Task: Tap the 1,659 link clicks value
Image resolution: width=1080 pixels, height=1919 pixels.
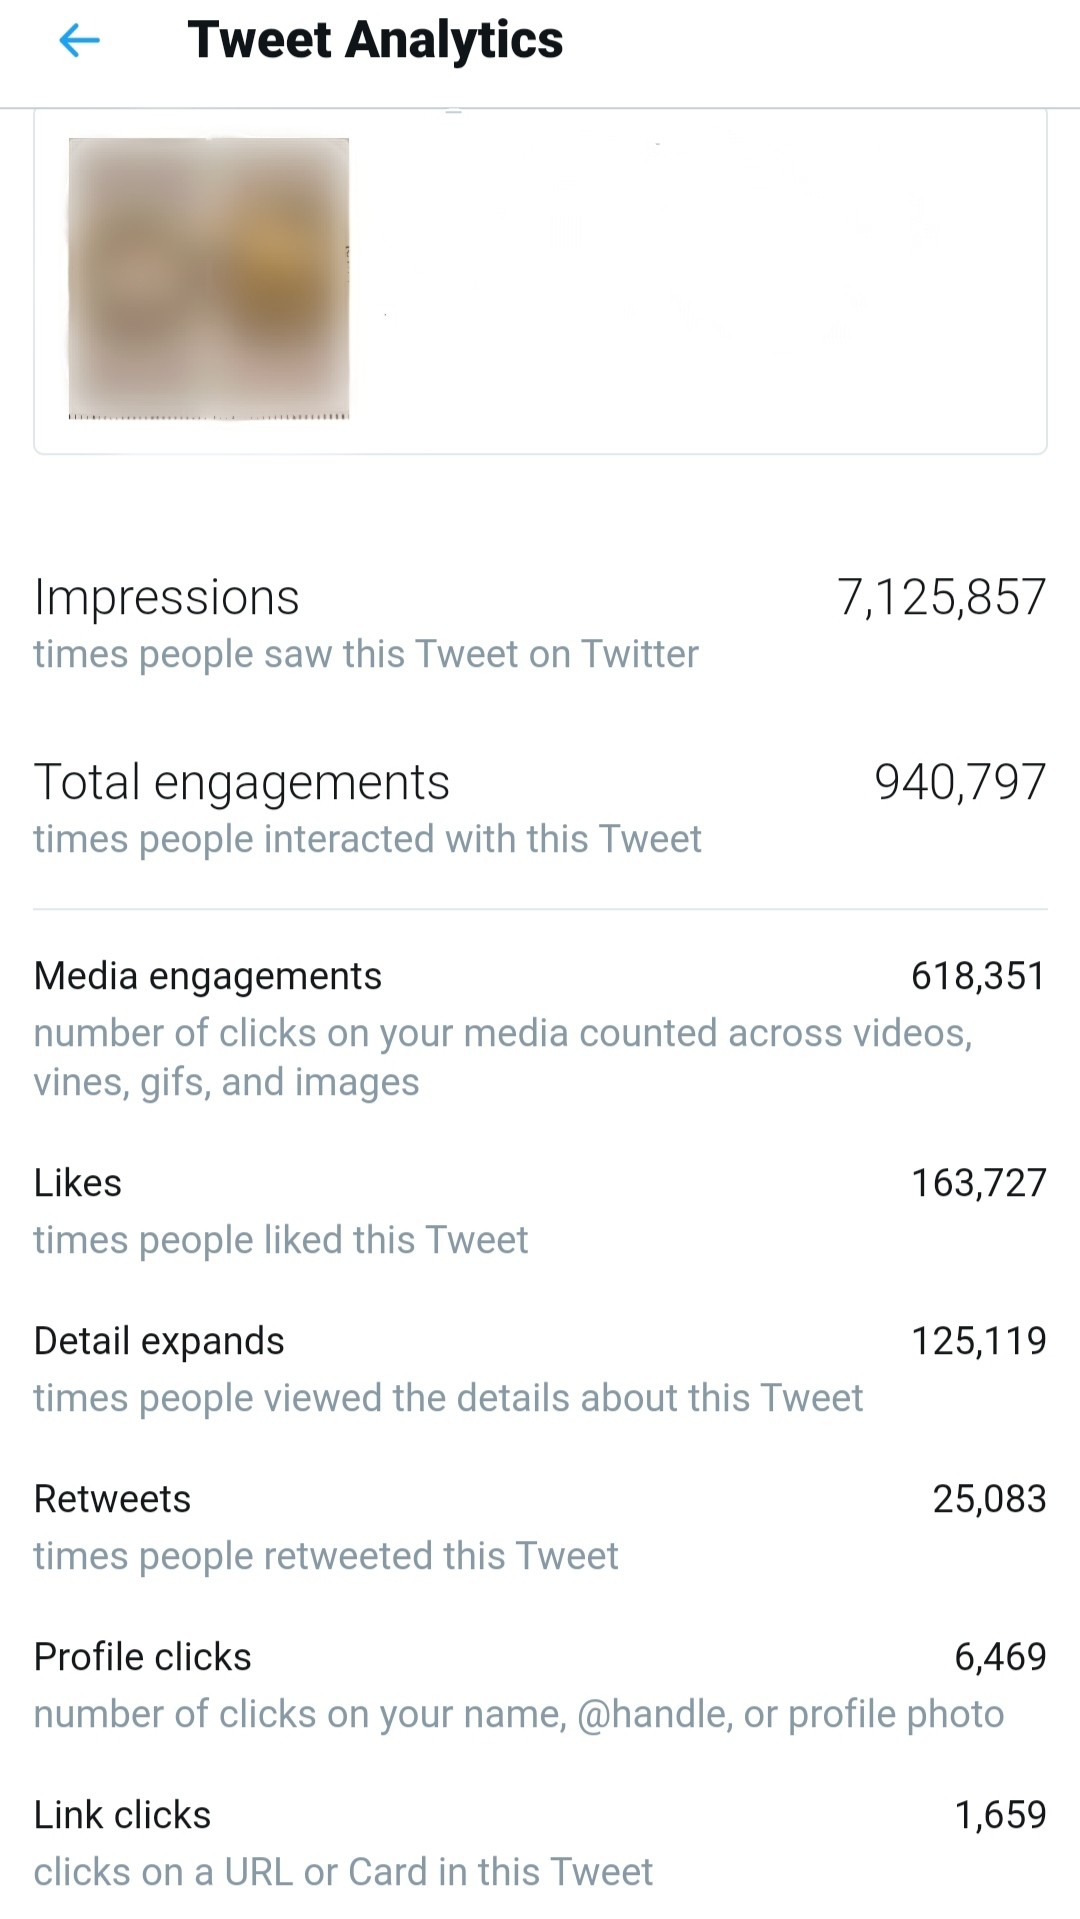Action: 1000,1815
